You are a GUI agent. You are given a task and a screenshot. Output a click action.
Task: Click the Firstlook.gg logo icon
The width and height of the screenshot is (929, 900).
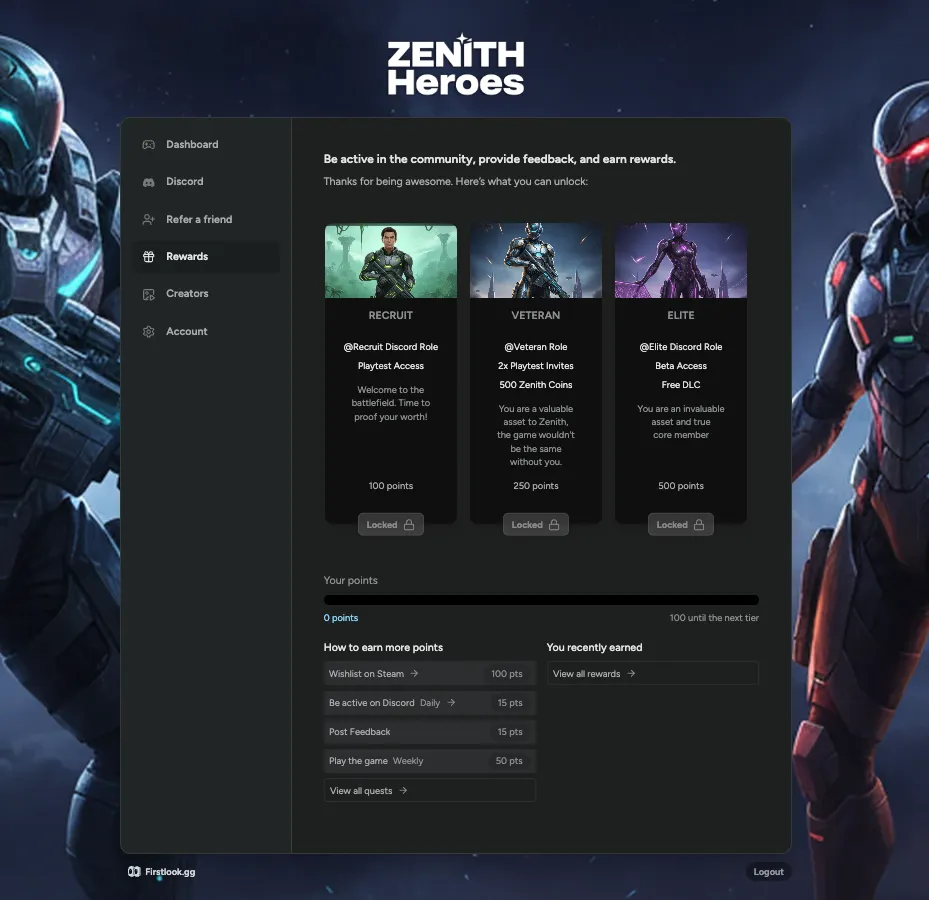(x=134, y=872)
